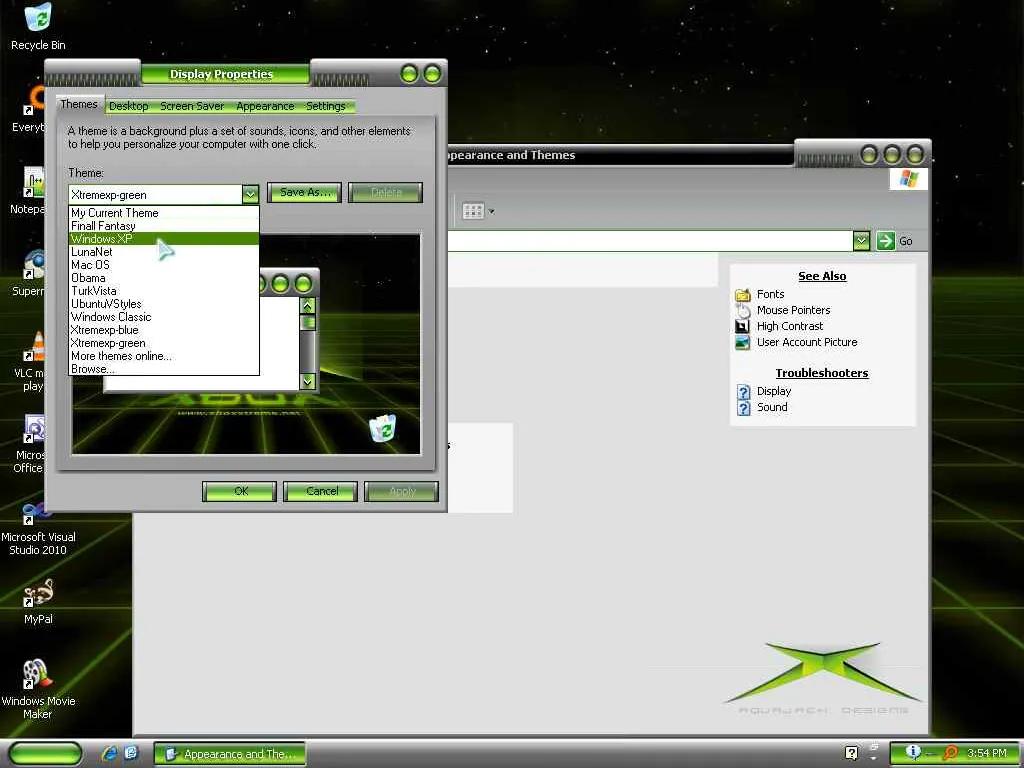Viewport: 1024px width, 768px height.
Task: Open the Screen Saver tab
Action: point(192,106)
